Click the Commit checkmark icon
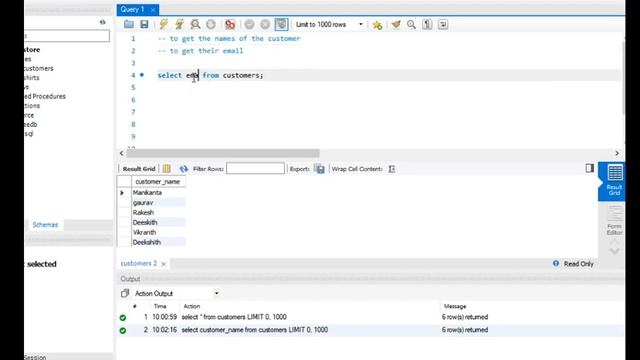The height and width of the screenshot is (360, 640). click(249, 24)
